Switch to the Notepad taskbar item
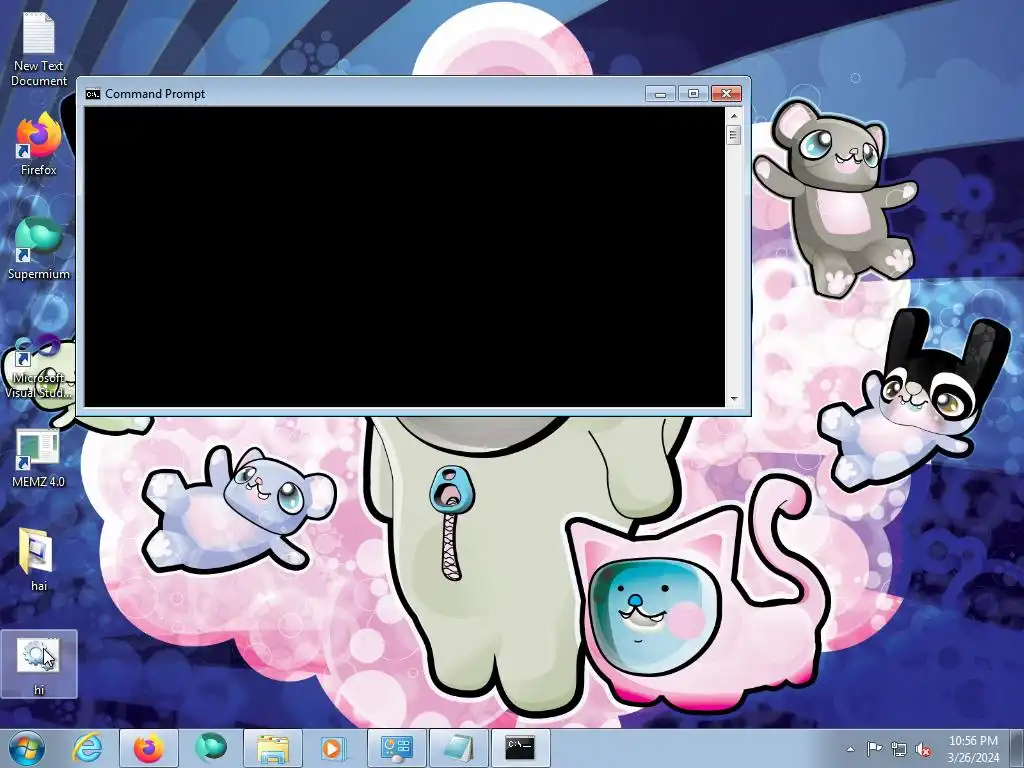Viewport: 1024px width, 768px height. tap(458, 748)
